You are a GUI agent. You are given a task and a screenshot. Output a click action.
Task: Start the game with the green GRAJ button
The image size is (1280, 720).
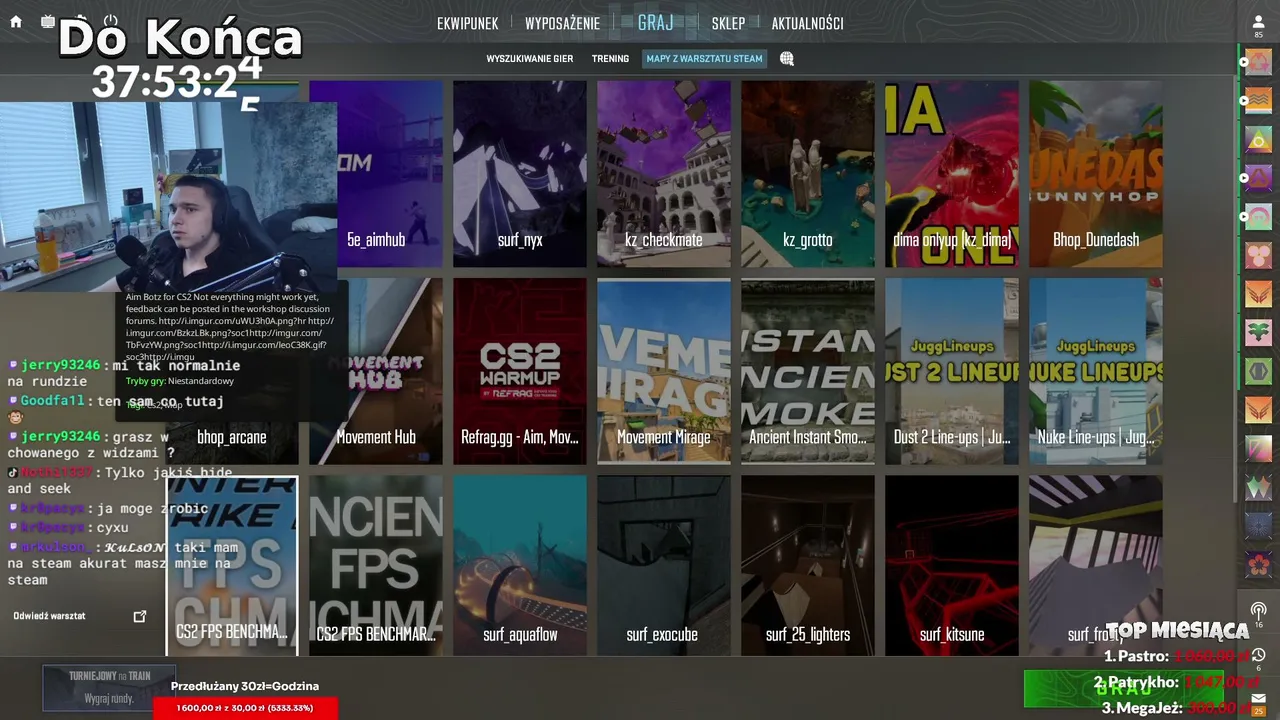pos(1126,688)
